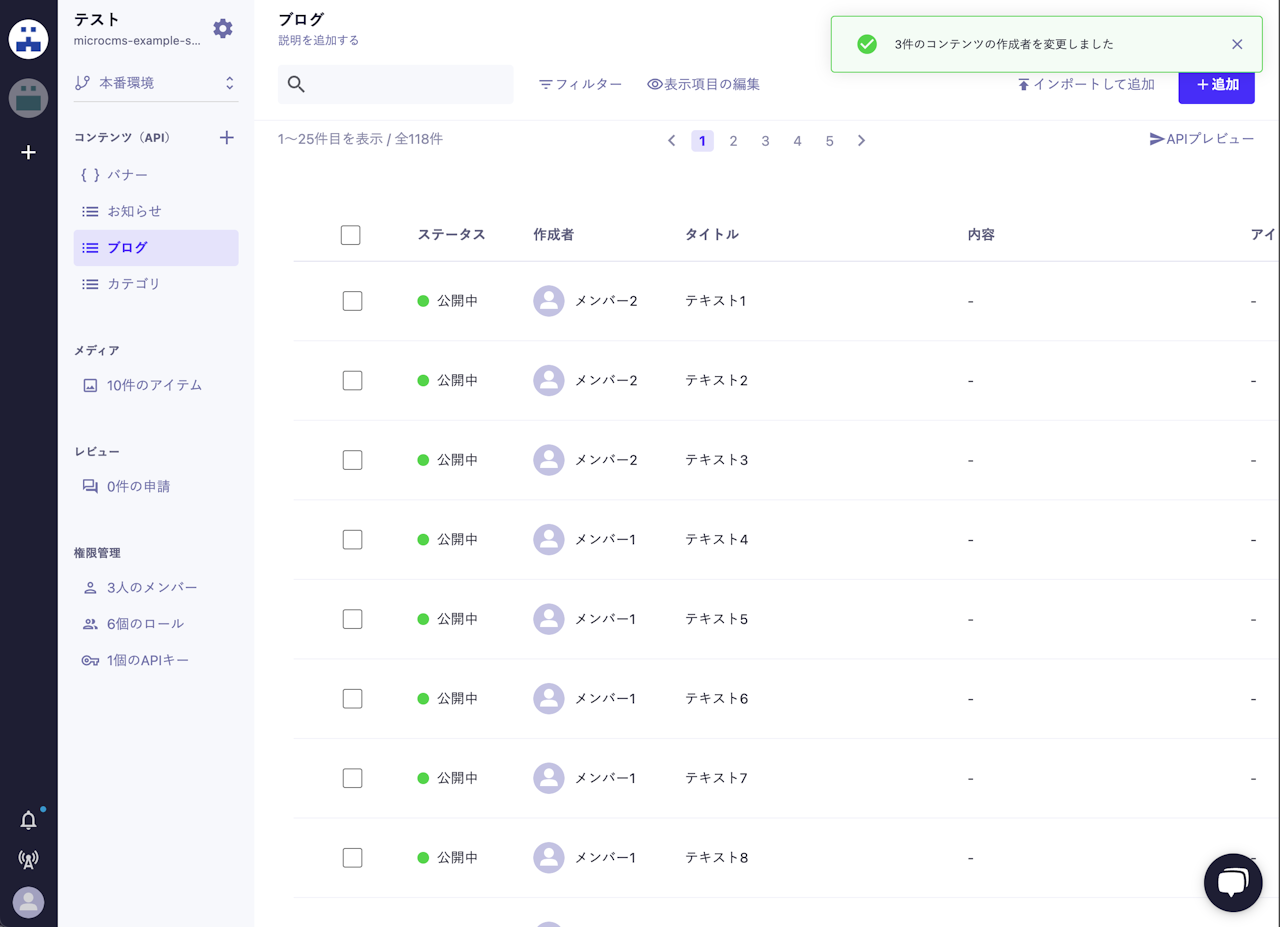This screenshot has height=927, width=1280.
Task: Go to page 3 of the blog list
Action: (x=765, y=141)
